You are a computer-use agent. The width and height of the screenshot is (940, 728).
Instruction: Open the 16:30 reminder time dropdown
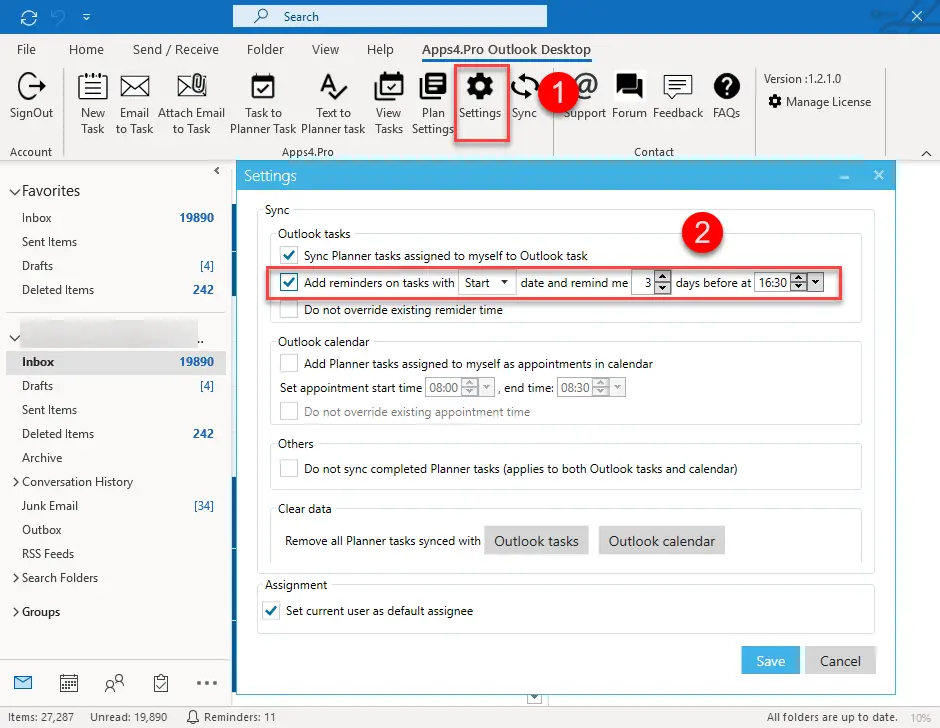[816, 283]
